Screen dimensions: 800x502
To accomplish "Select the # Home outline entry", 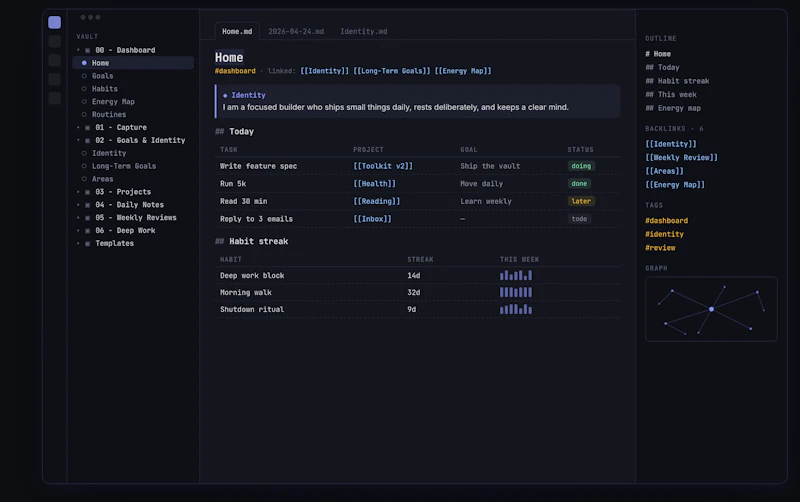I will point(658,54).
